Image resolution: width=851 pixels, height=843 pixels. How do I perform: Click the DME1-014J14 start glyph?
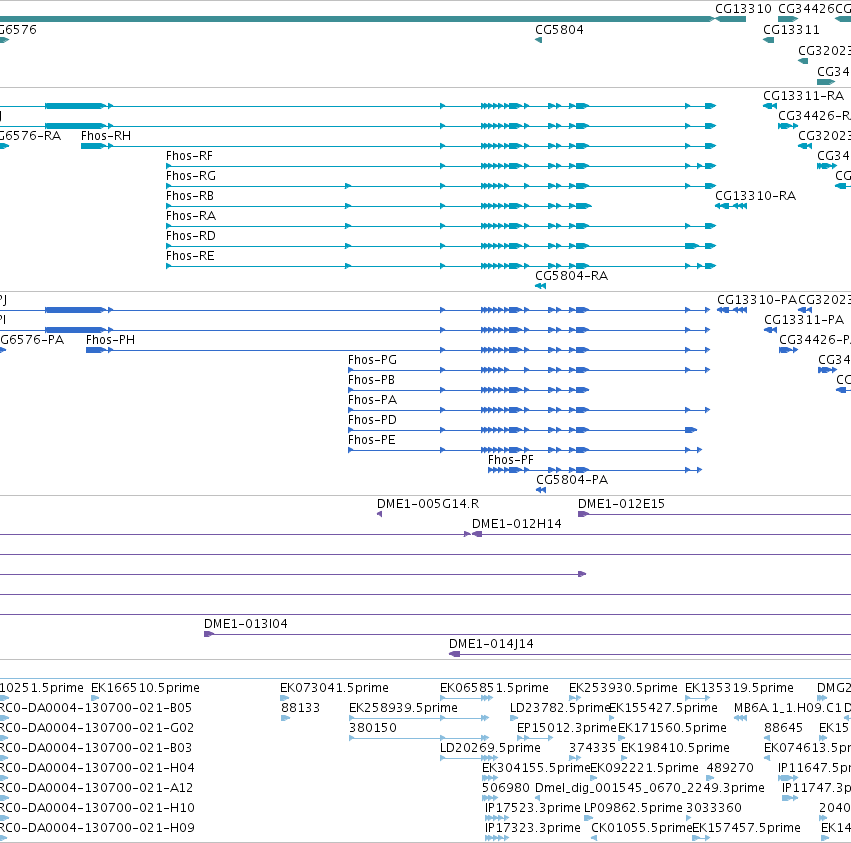[x=455, y=654]
